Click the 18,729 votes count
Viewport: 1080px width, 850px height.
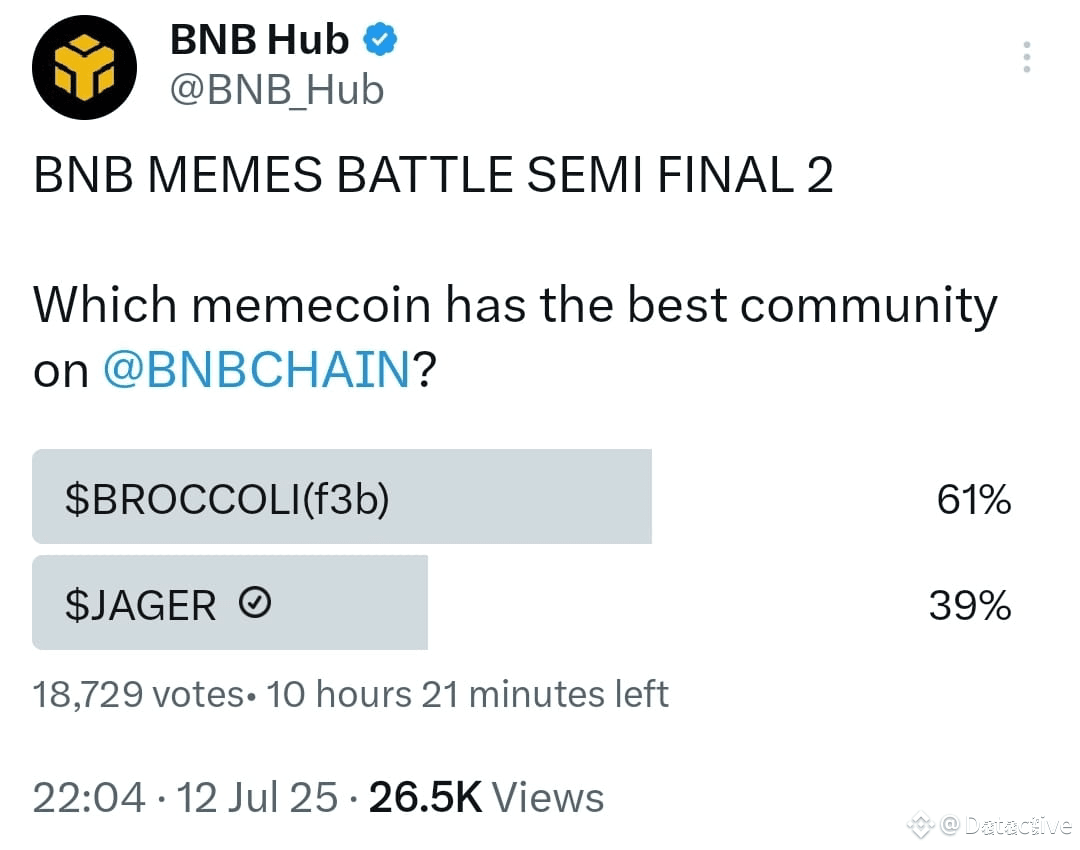point(138,694)
